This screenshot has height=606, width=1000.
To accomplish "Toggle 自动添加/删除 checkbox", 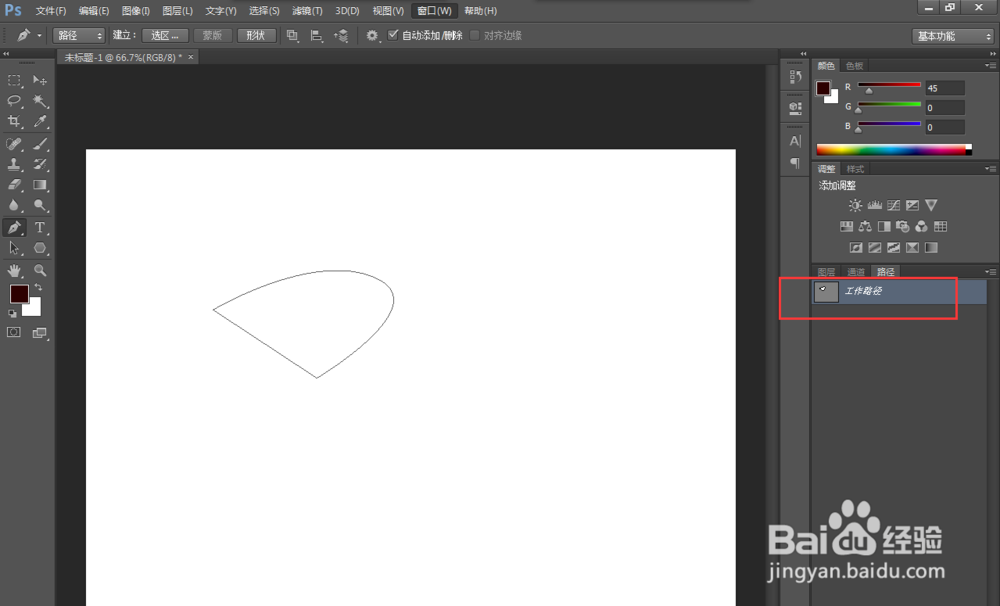I will pos(393,35).
